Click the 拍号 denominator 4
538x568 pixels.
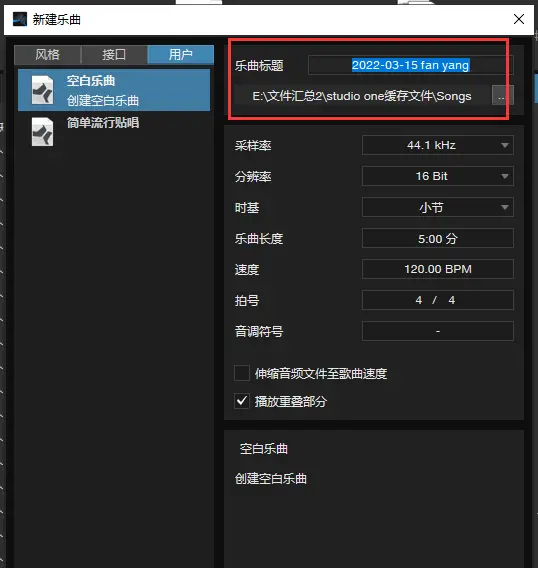pos(451,300)
